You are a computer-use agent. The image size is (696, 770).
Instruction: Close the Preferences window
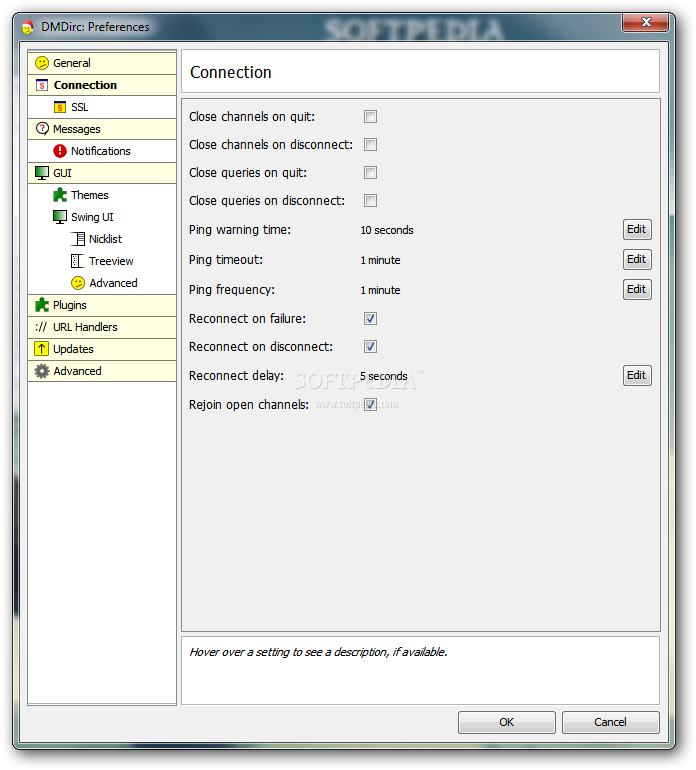tap(645, 22)
